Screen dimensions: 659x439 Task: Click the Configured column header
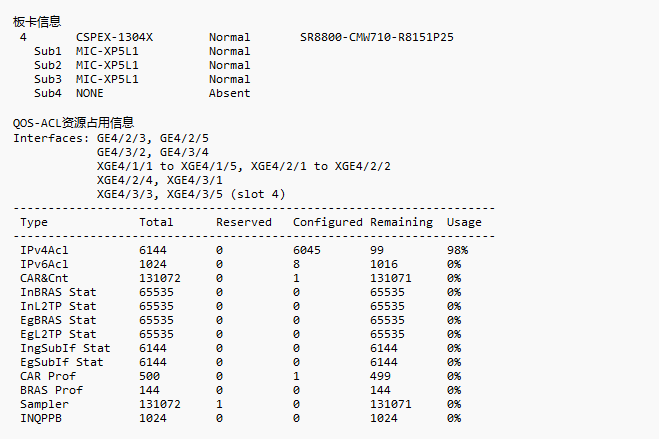(327, 222)
